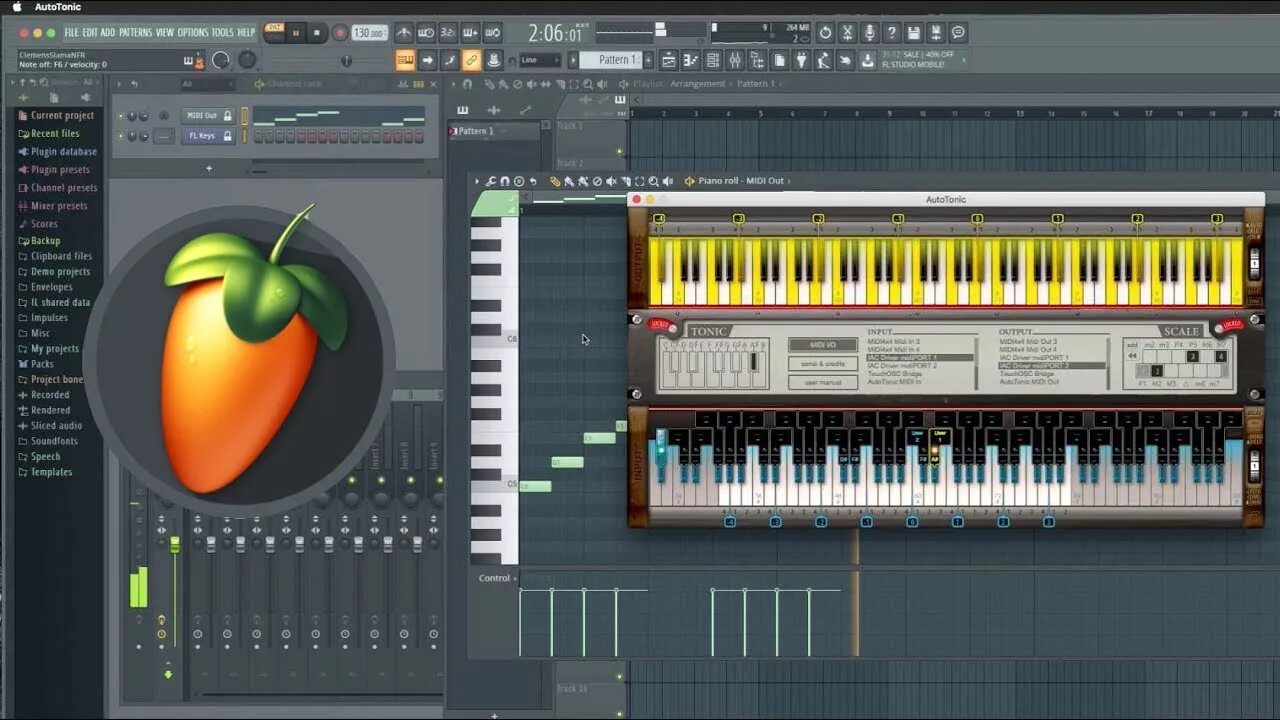The height and width of the screenshot is (720, 1280).
Task: Click the question mark help icon
Action: pos(891,32)
